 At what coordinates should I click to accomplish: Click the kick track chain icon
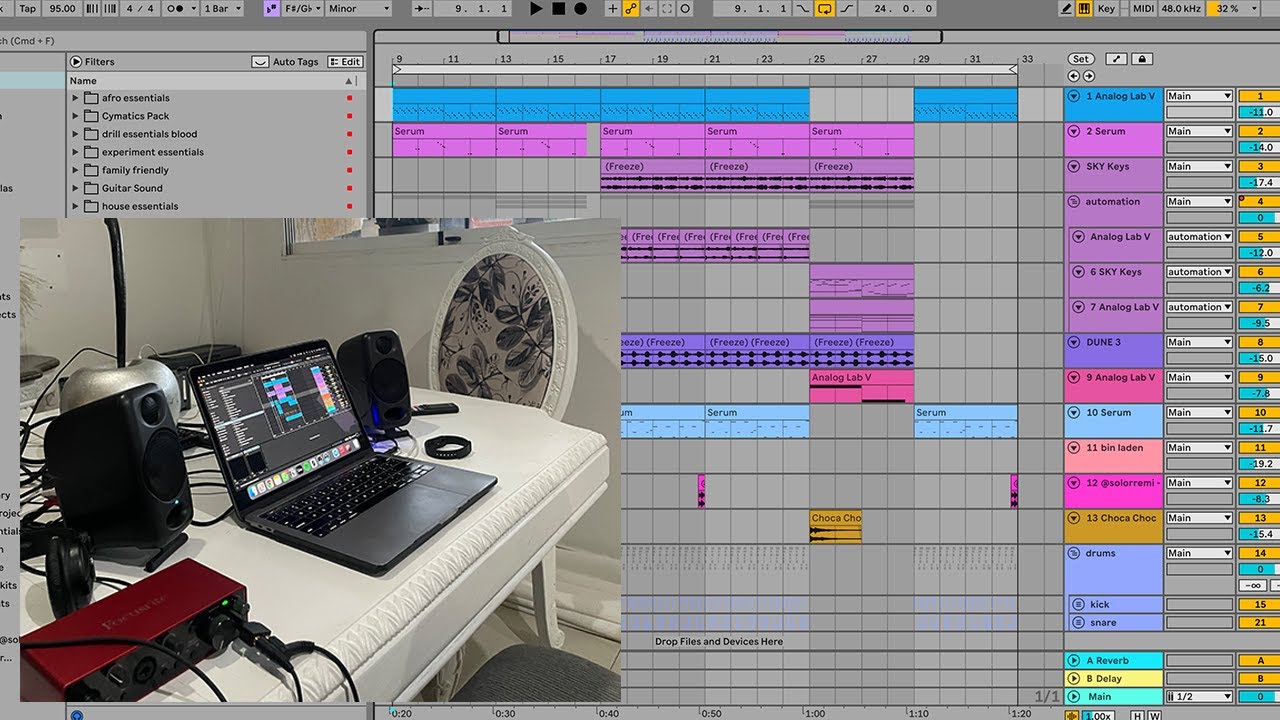(1078, 604)
